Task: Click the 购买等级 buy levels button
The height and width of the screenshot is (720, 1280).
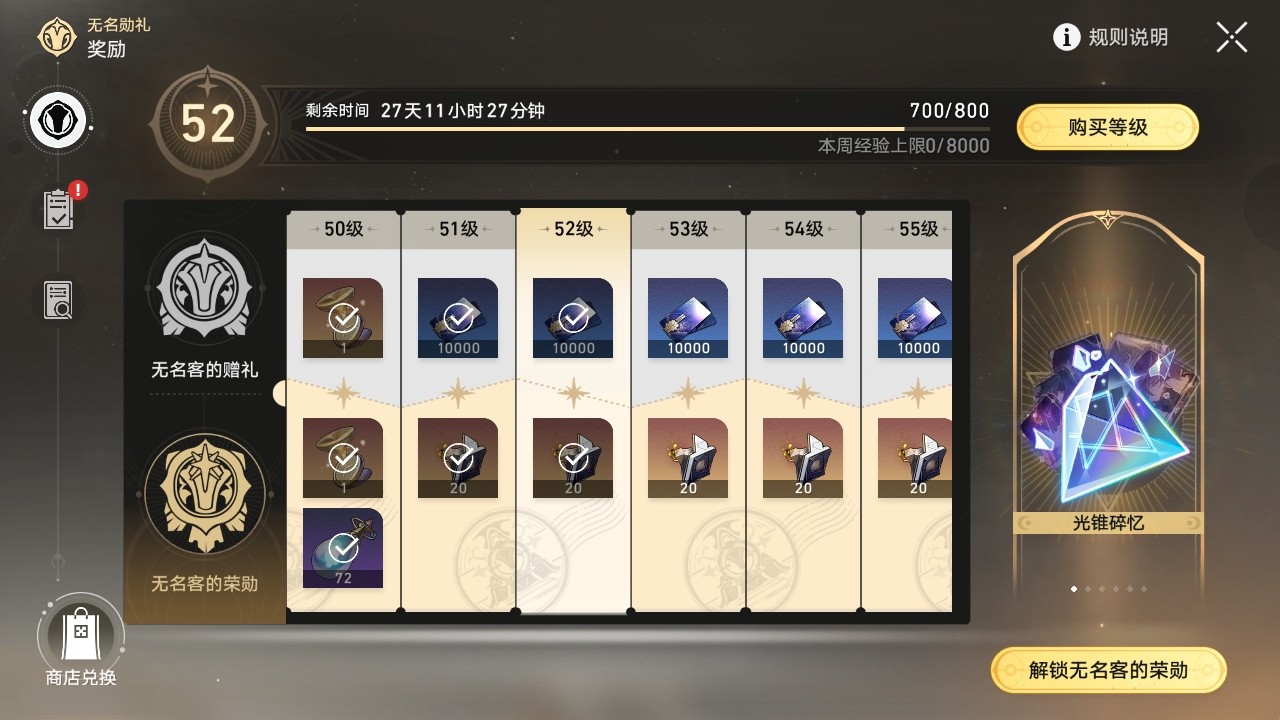Action: 1108,127
